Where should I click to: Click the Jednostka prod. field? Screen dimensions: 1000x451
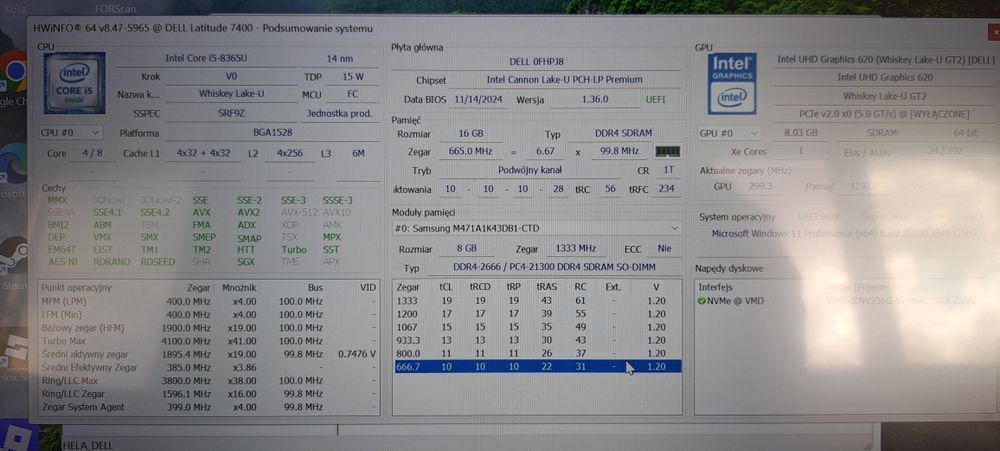click(339, 113)
